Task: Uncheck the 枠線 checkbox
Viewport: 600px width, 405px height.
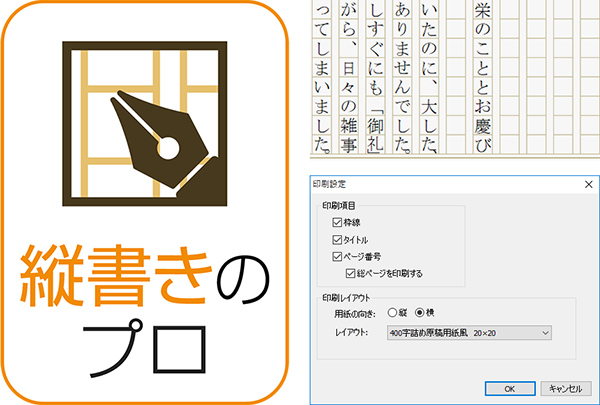Action: click(337, 222)
